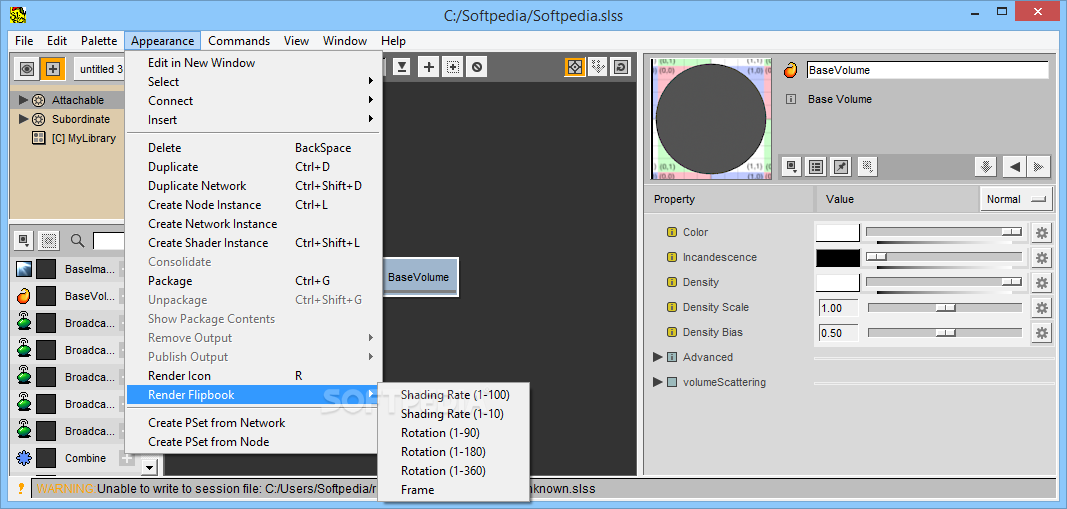
Task: Click the dotted down-arrow icon in the network toolbar
Action: 597,67
